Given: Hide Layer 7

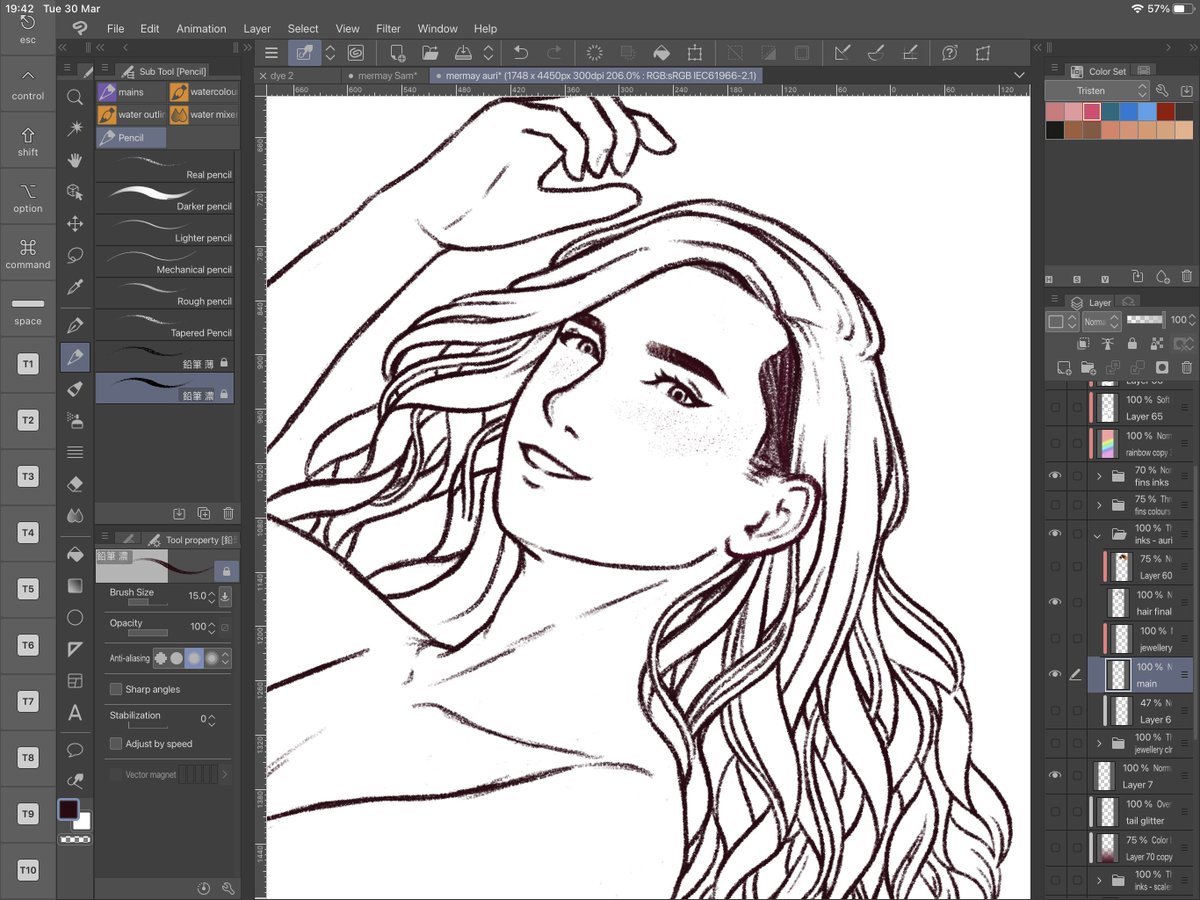Looking at the screenshot, I should (1054, 776).
